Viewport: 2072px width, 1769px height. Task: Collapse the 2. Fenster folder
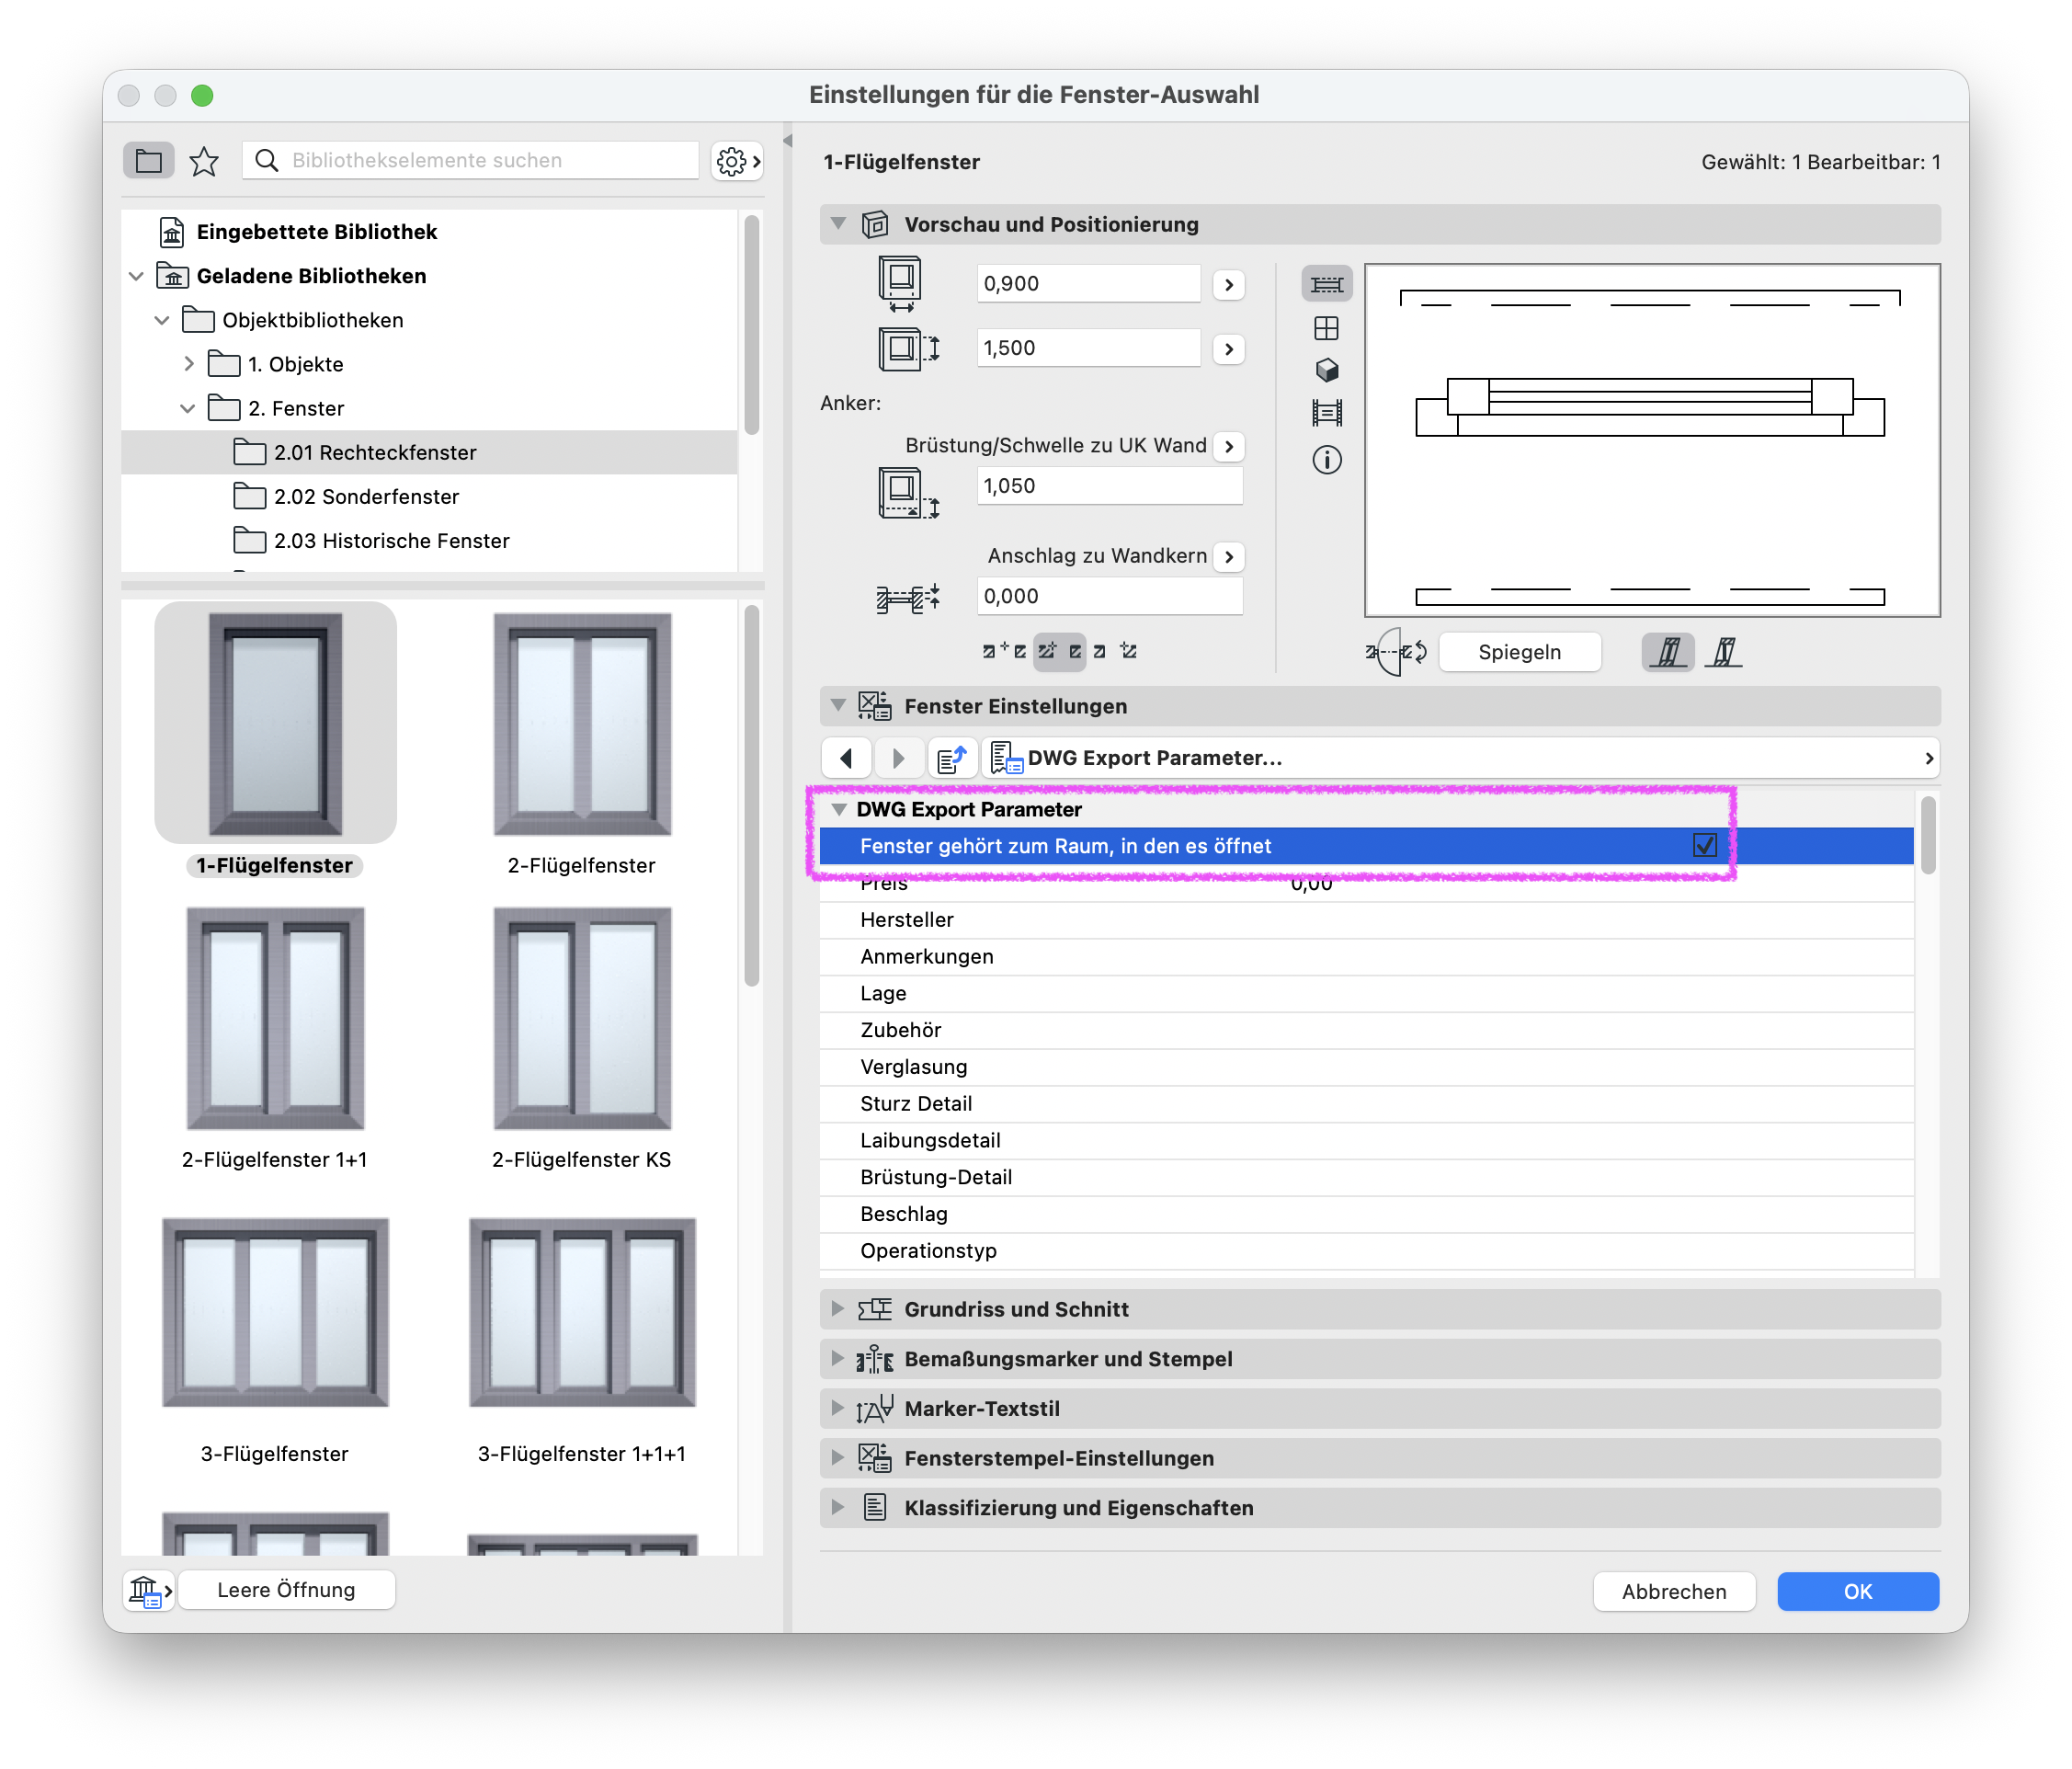[188, 408]
